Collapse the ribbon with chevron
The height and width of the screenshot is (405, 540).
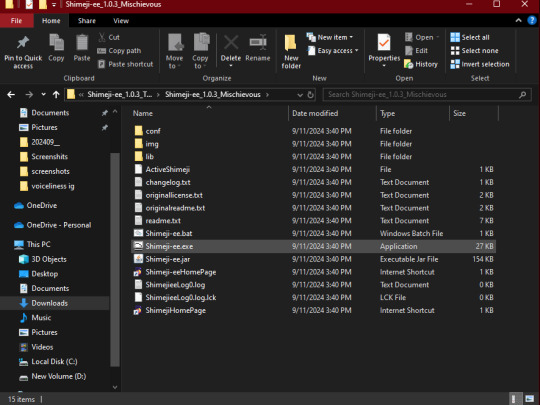point(518,21)
